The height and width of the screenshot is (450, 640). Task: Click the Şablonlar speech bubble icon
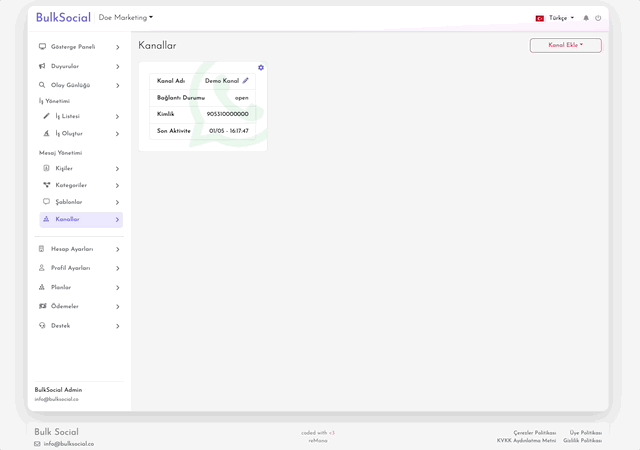click(x=46, y=202)
